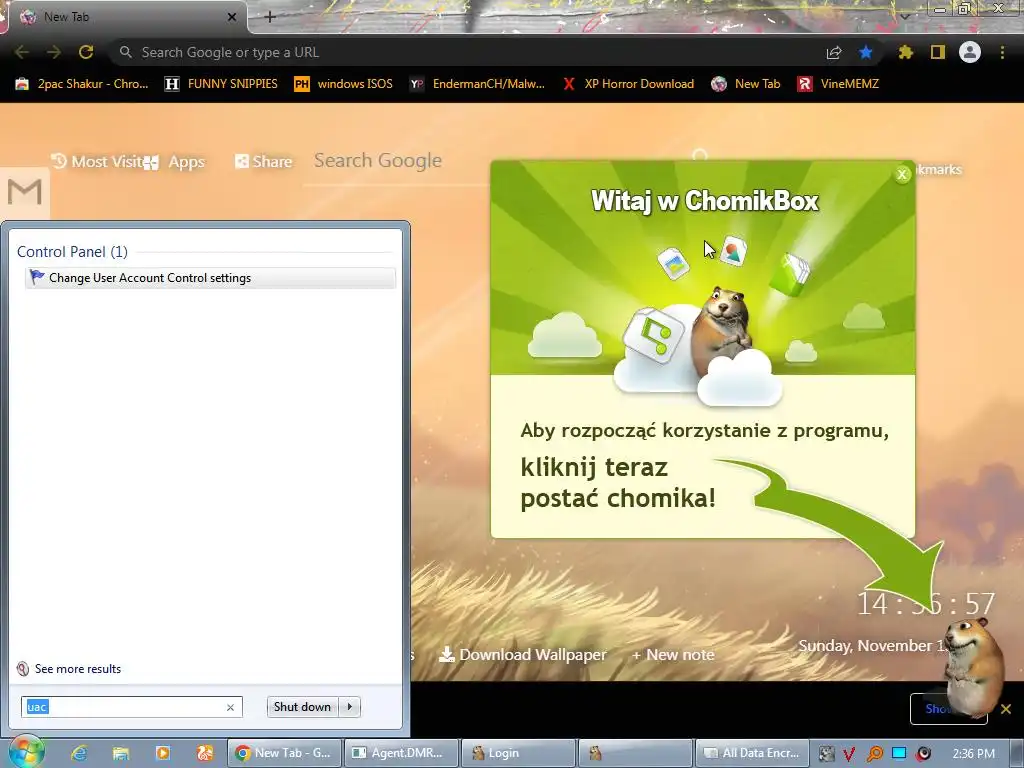
Task: Reload the page with the refresh icon
Action: click(x=86, y=52)
